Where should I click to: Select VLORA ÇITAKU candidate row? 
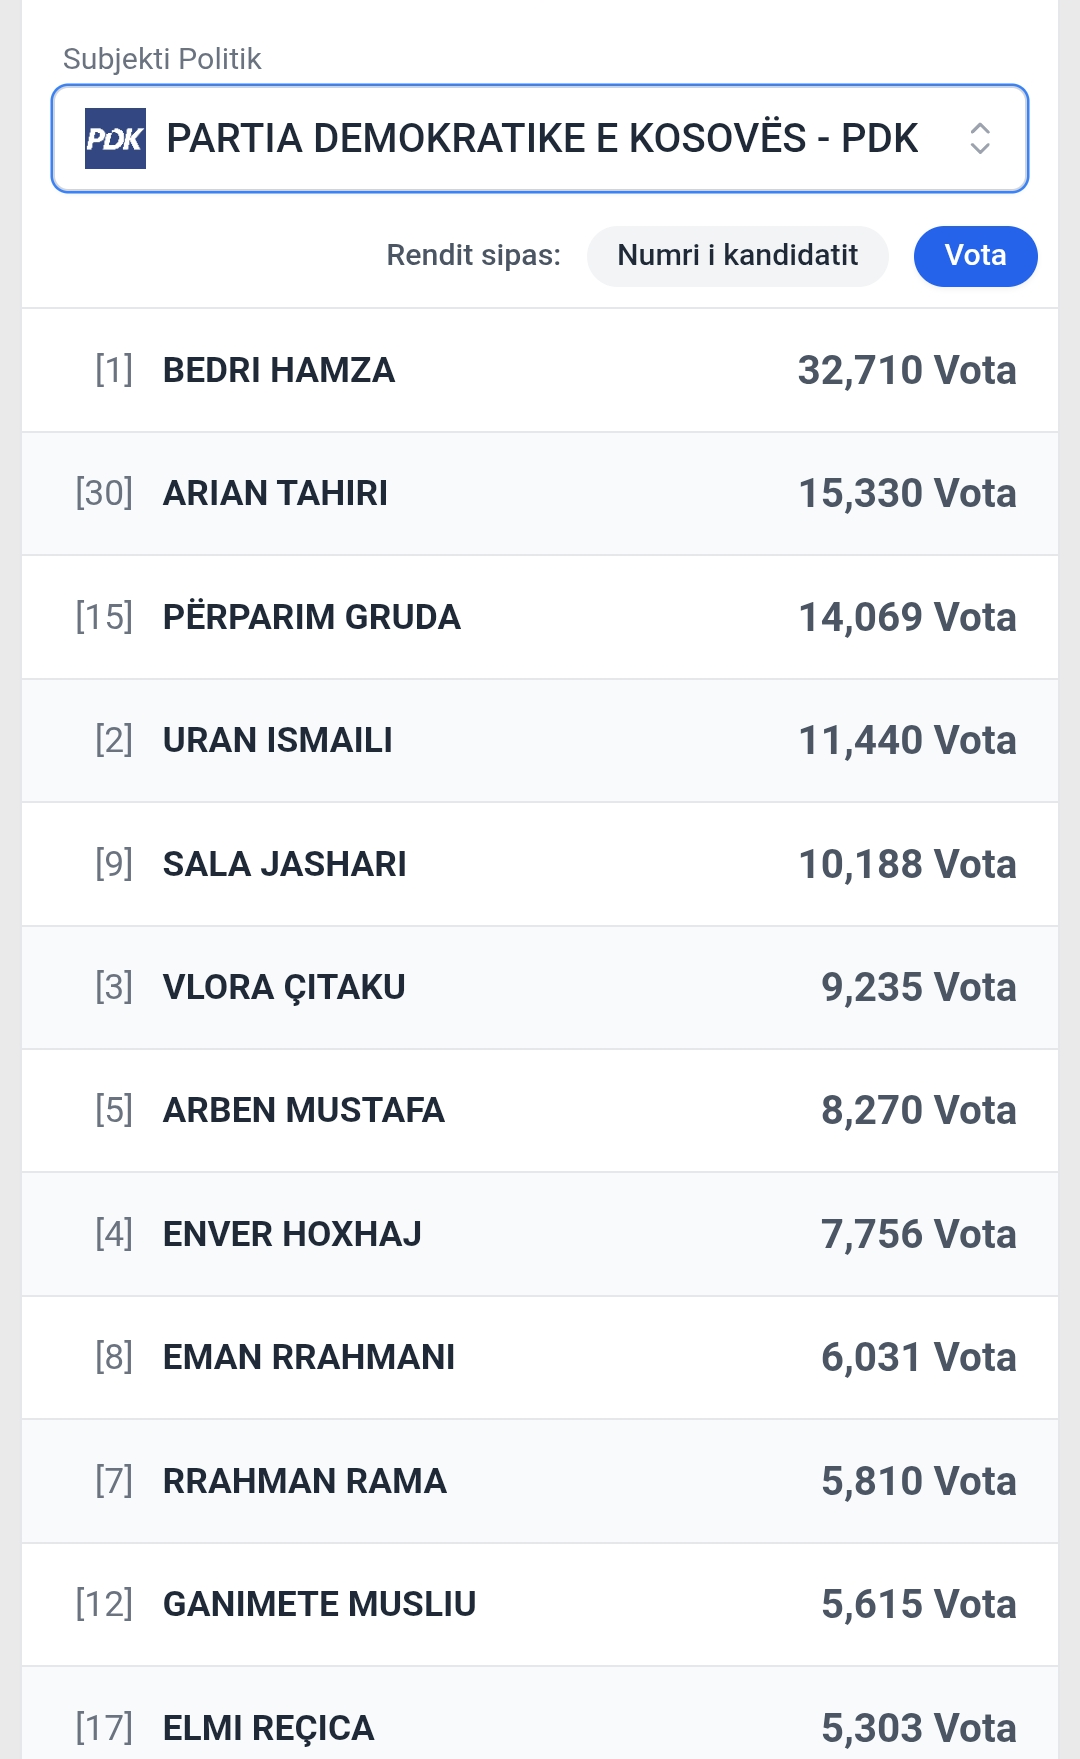point(540,987)
